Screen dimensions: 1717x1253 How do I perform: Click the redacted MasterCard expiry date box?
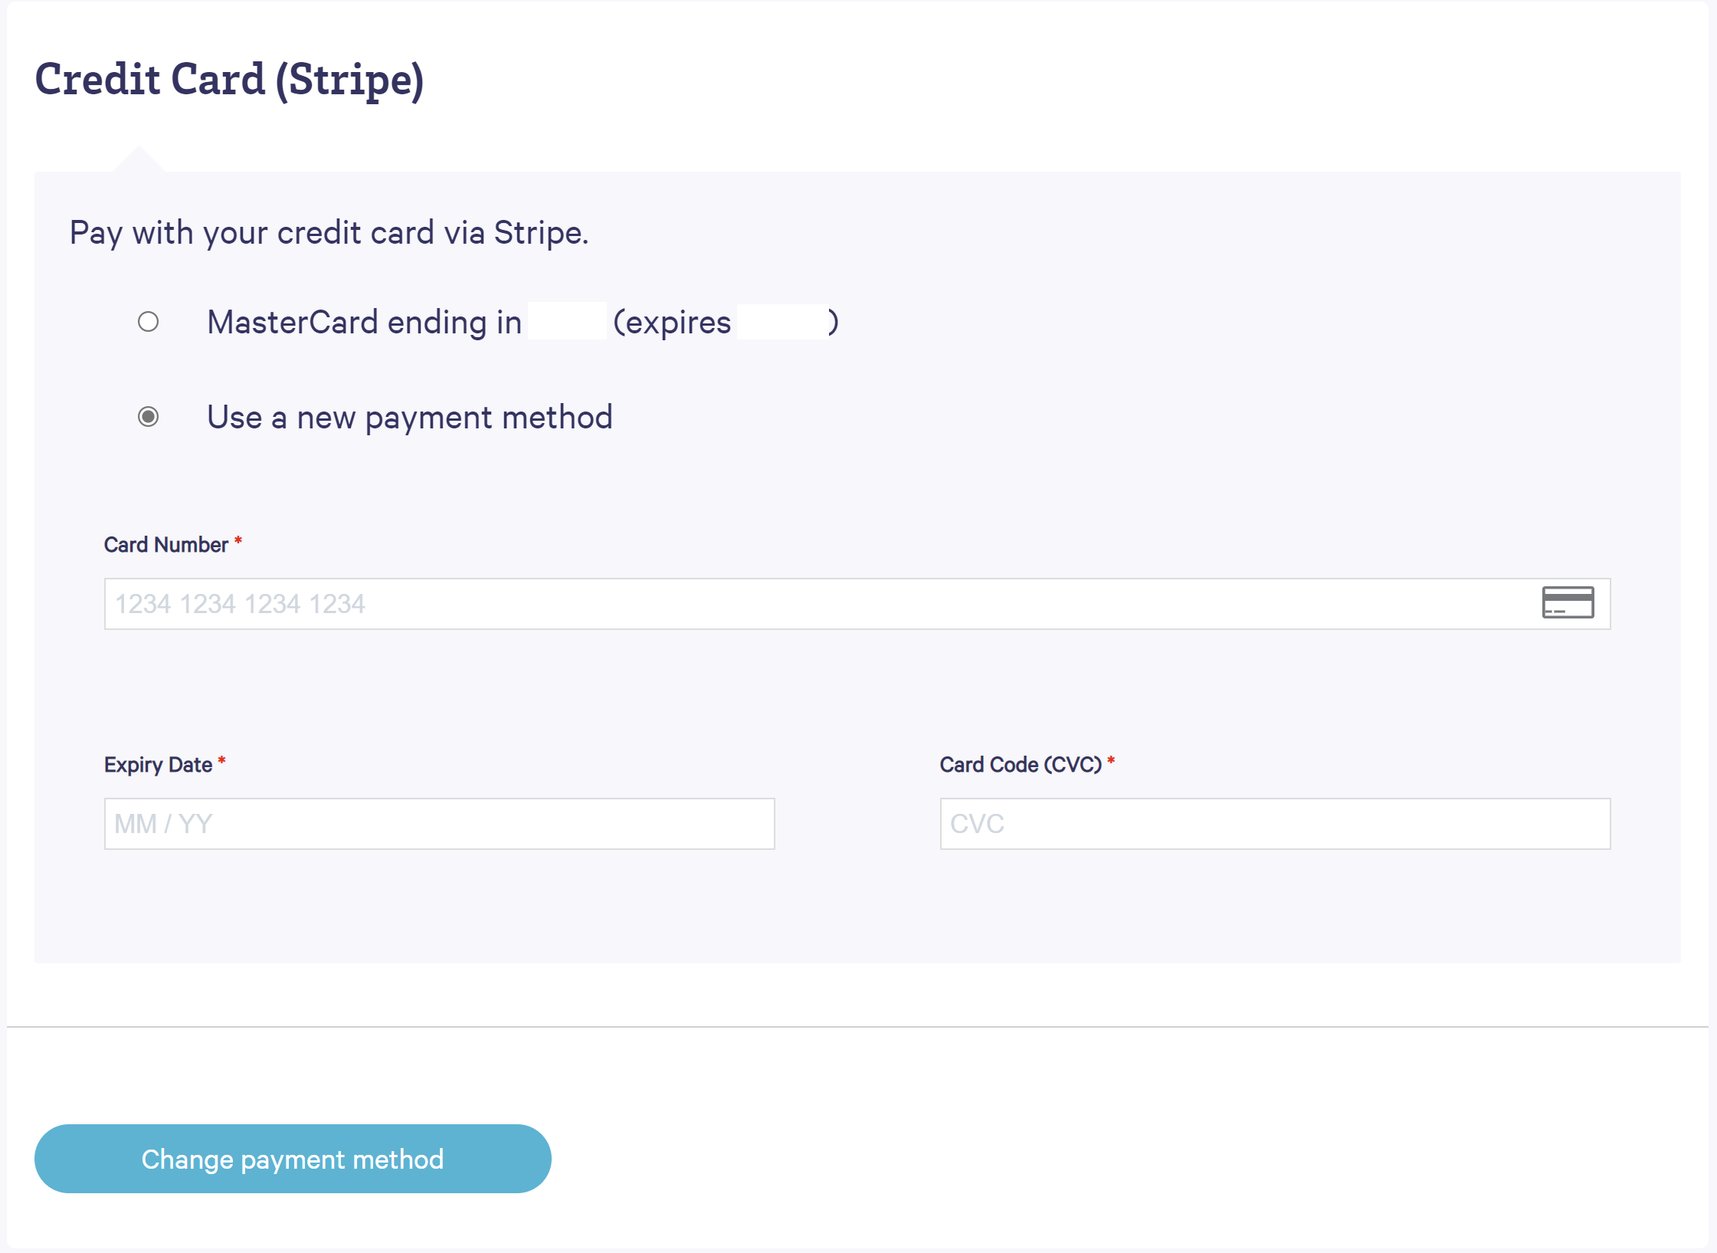782,322
